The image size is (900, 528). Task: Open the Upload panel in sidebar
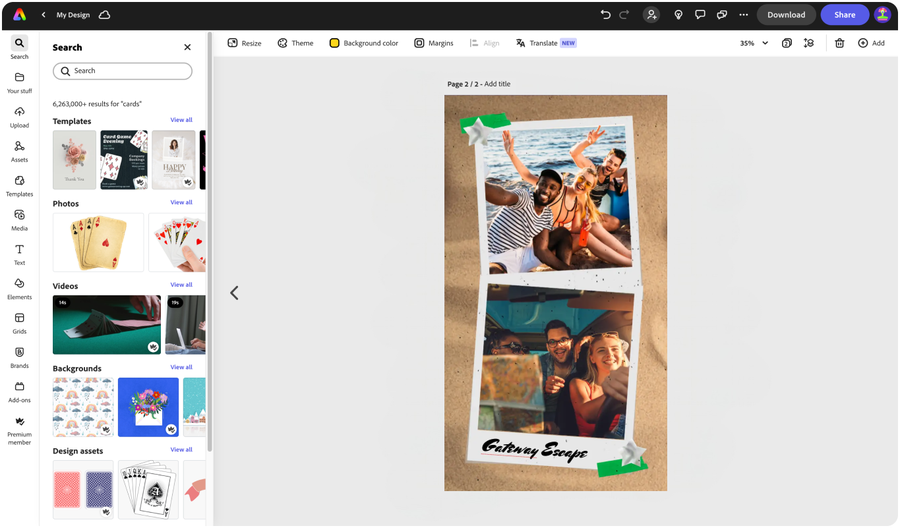[19, 117]
